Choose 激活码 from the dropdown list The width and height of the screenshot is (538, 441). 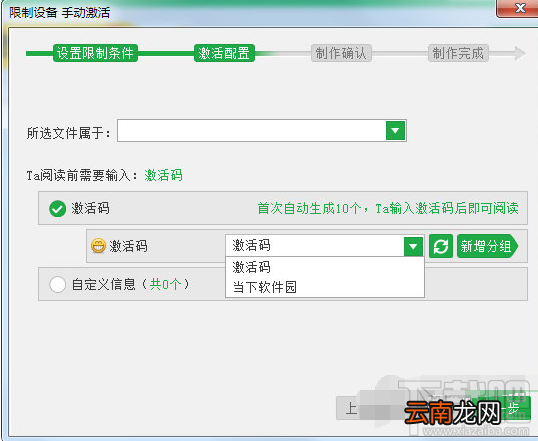click(x=325, y=267)
